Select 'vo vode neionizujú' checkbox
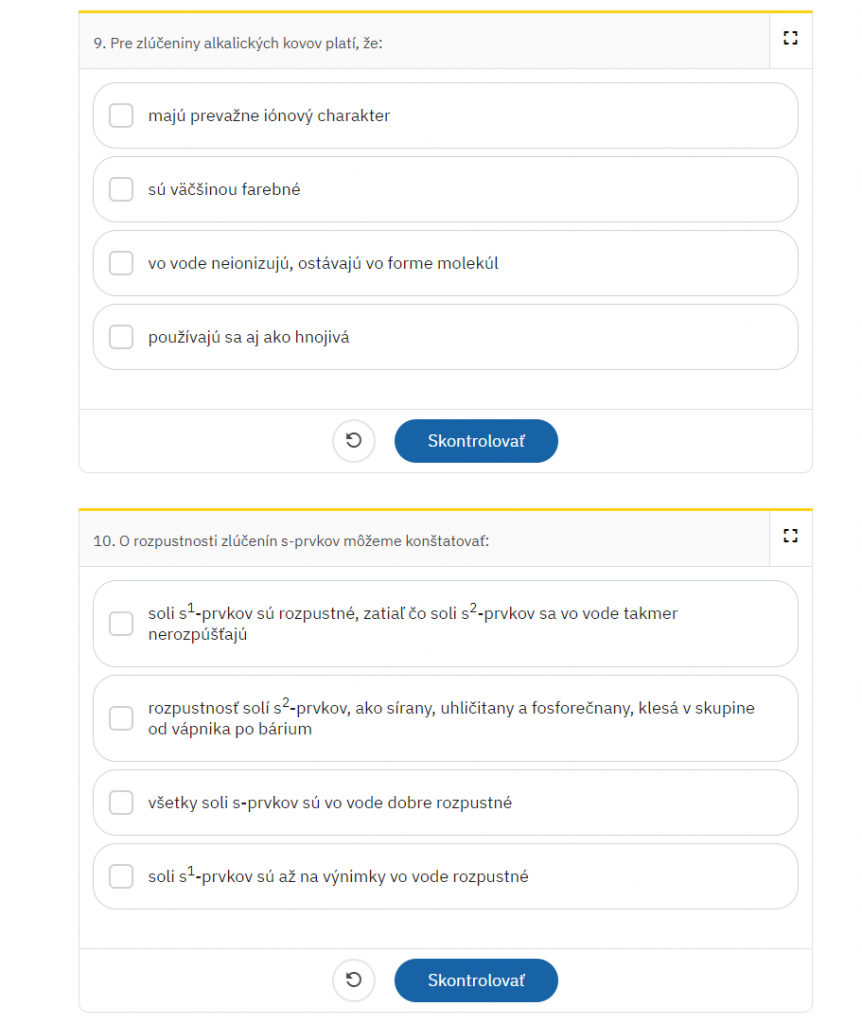This screenshot has height=1024, width=862. pyautogui.click(x=121, y=263)
